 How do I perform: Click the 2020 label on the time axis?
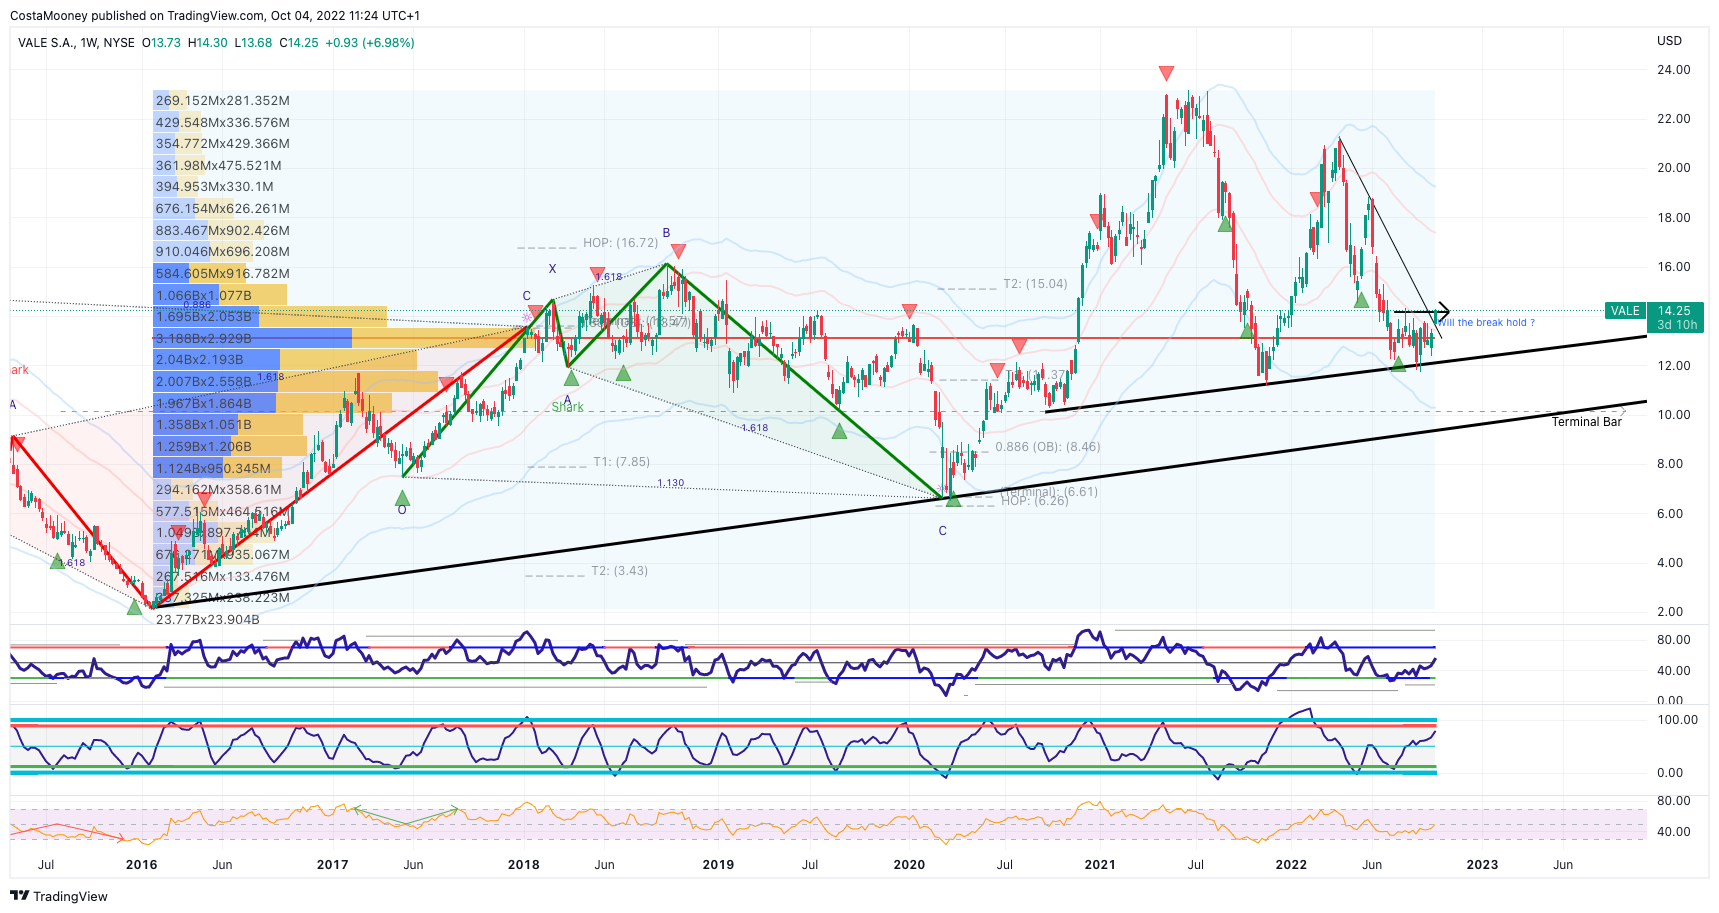click(x=909, y=865)
